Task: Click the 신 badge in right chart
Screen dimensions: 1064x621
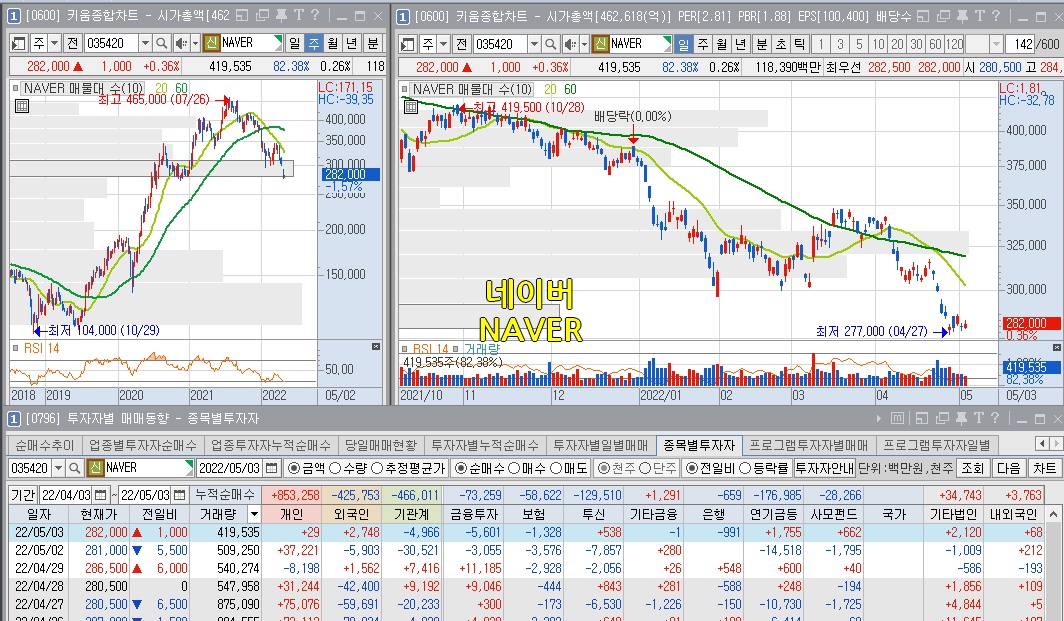Action: coord(600,44)
